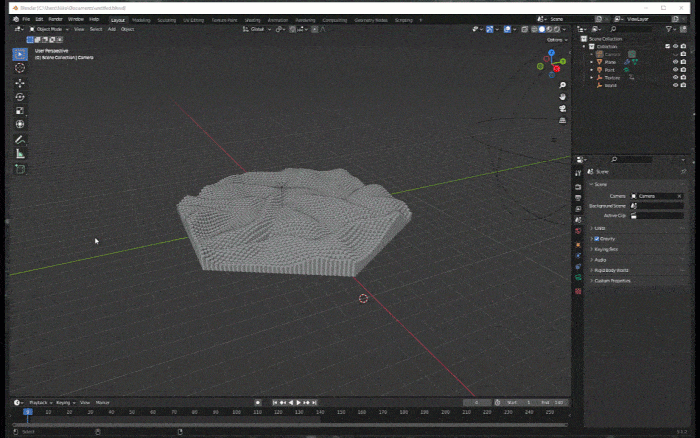Enable snapping magnet toggle

[x=292, y=29]
